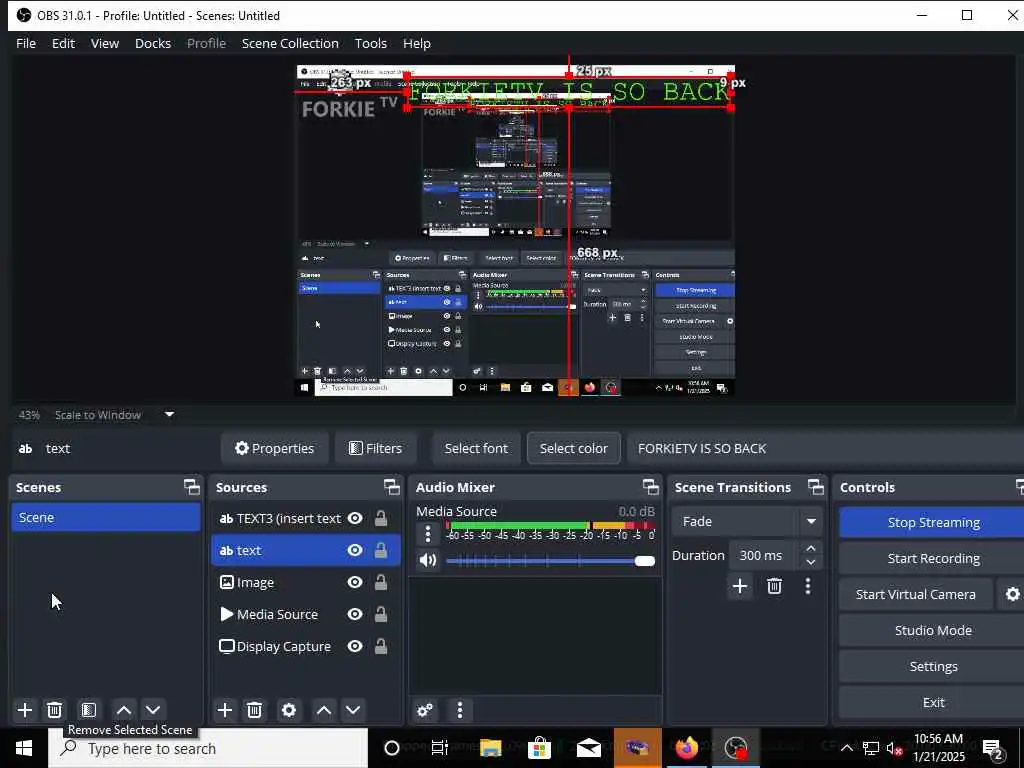Click the Exit button
Viewport: 1024px width, 768px height.
click(933, 702)
